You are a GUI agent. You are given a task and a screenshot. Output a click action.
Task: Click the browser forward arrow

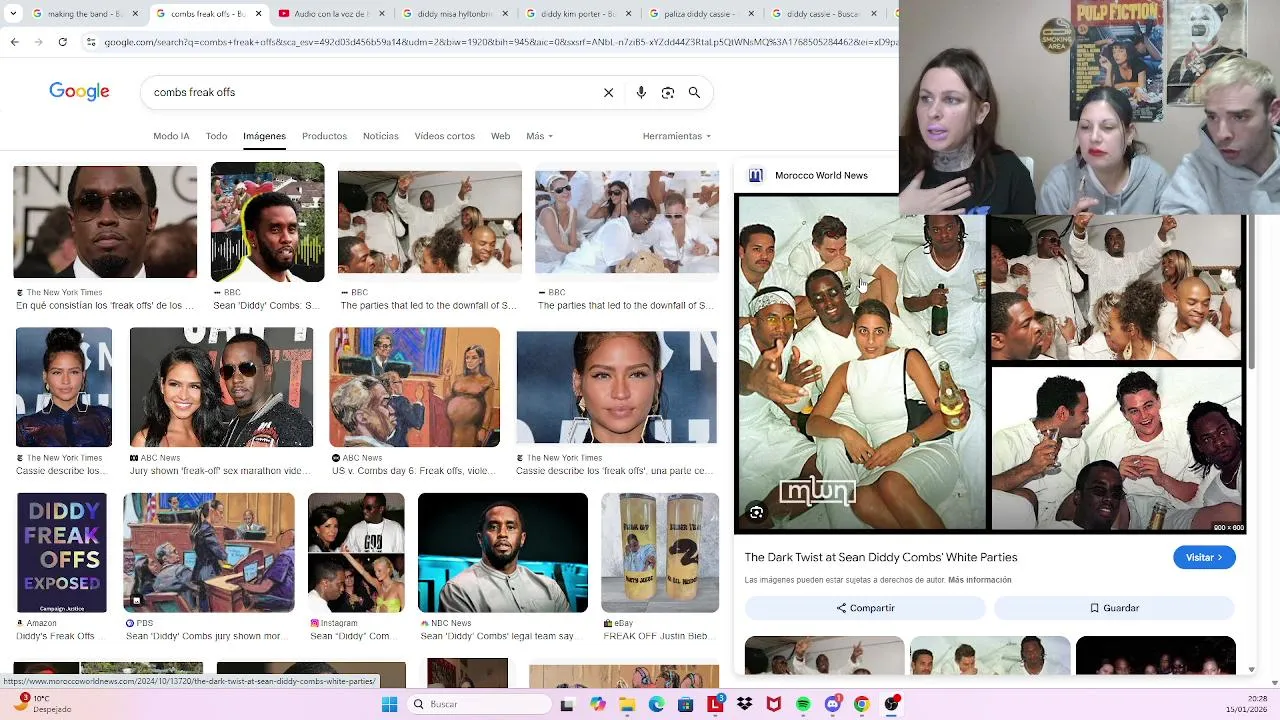(38, 42)
